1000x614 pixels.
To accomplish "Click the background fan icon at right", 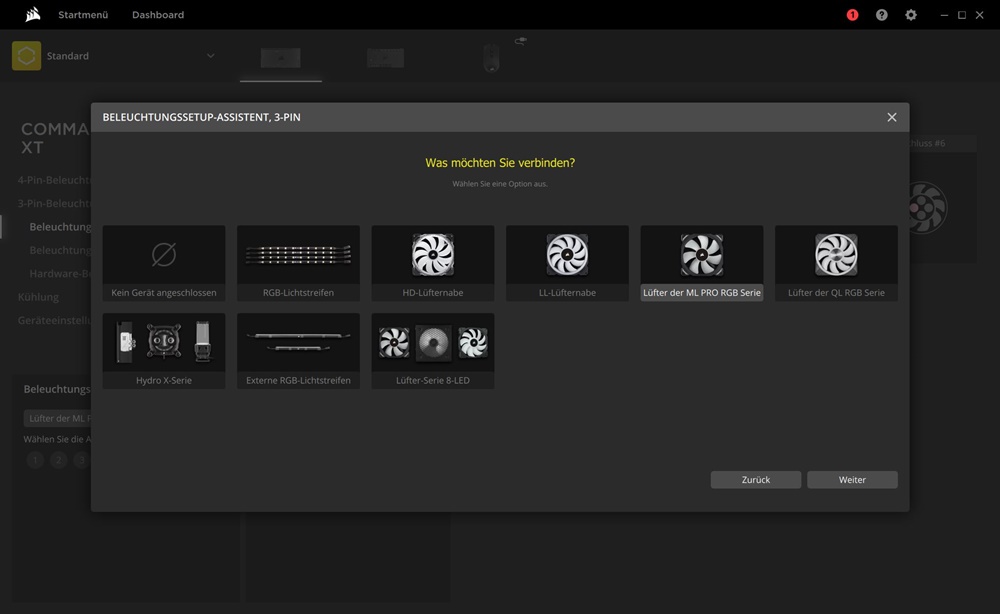I will [x=926, y=207].
